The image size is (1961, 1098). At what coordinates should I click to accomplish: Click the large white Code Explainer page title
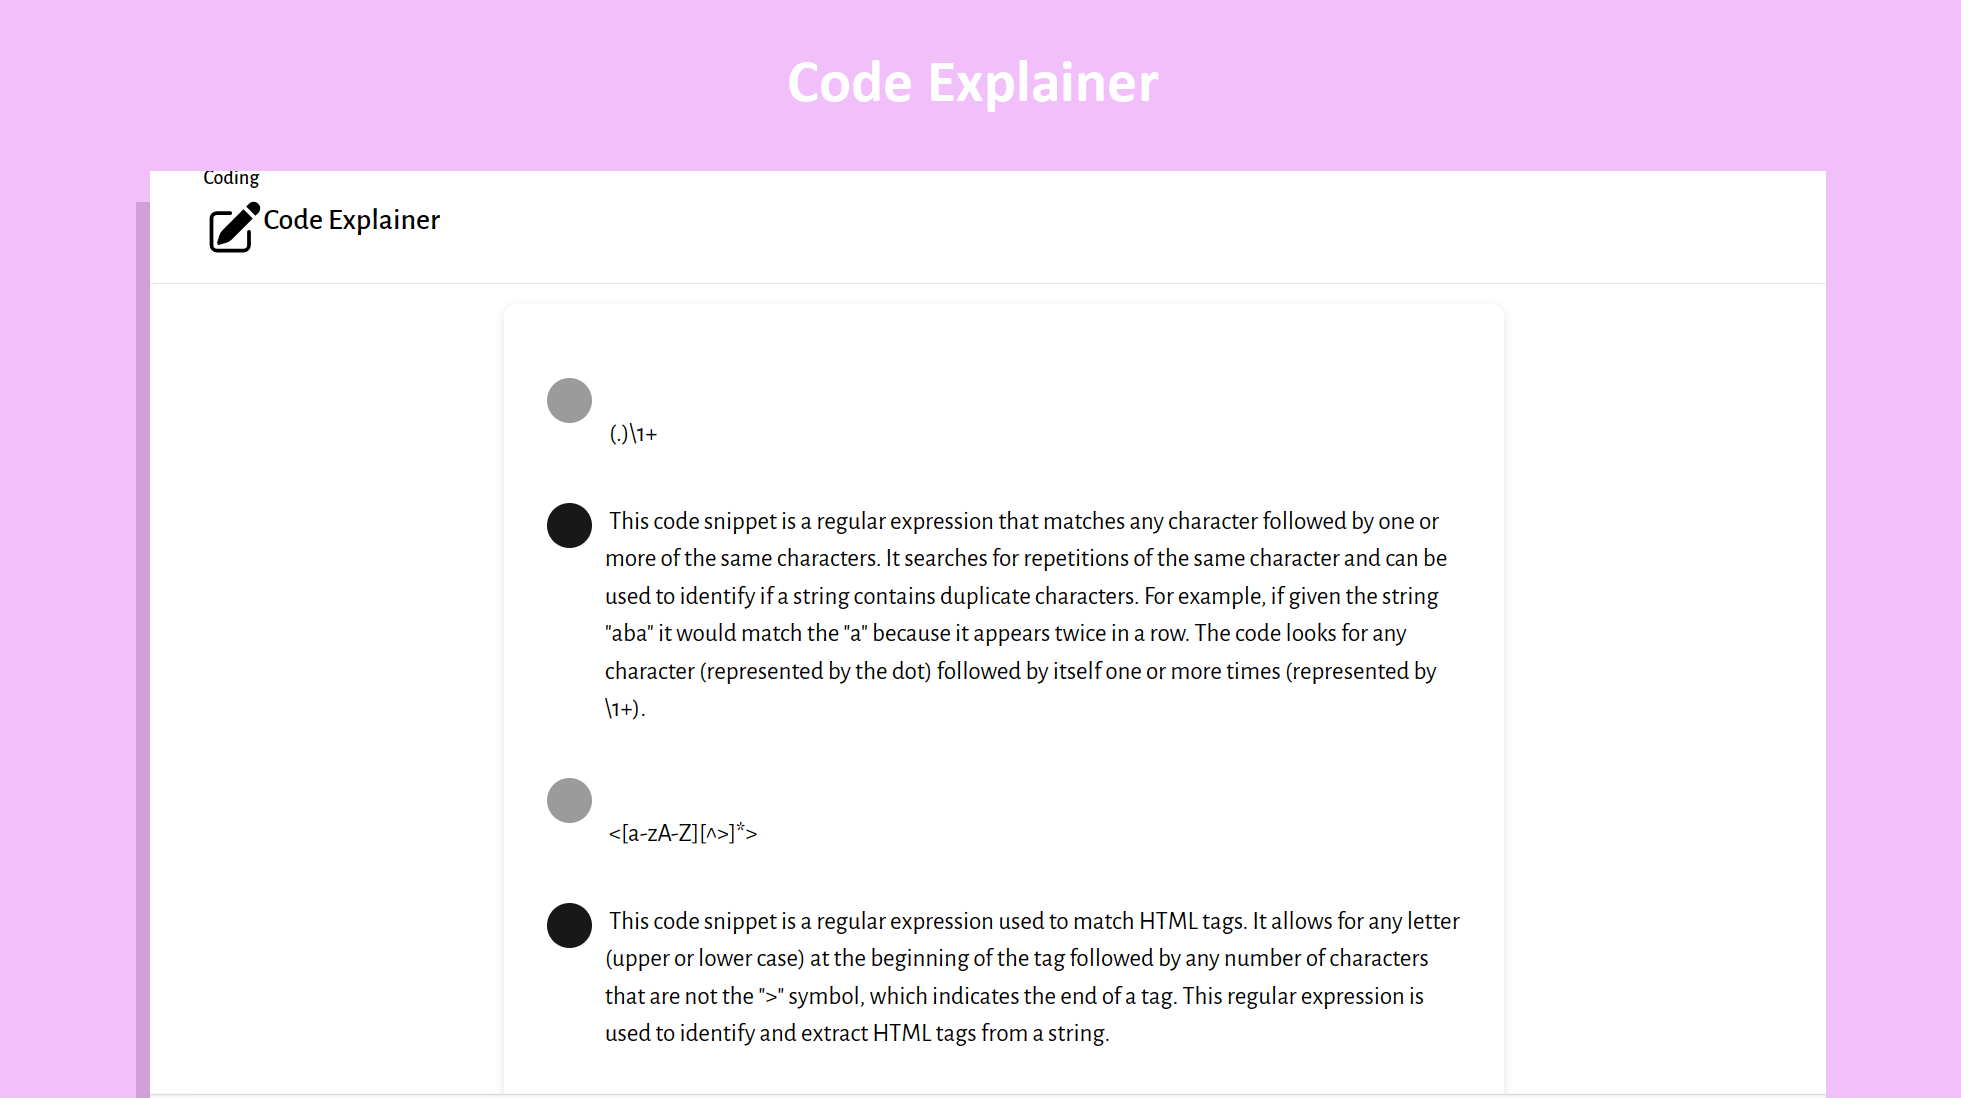[x=972, y=82]
